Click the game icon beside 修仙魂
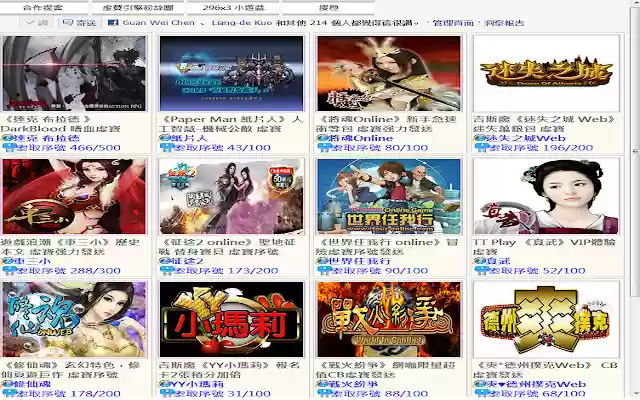 click(7, 384)
